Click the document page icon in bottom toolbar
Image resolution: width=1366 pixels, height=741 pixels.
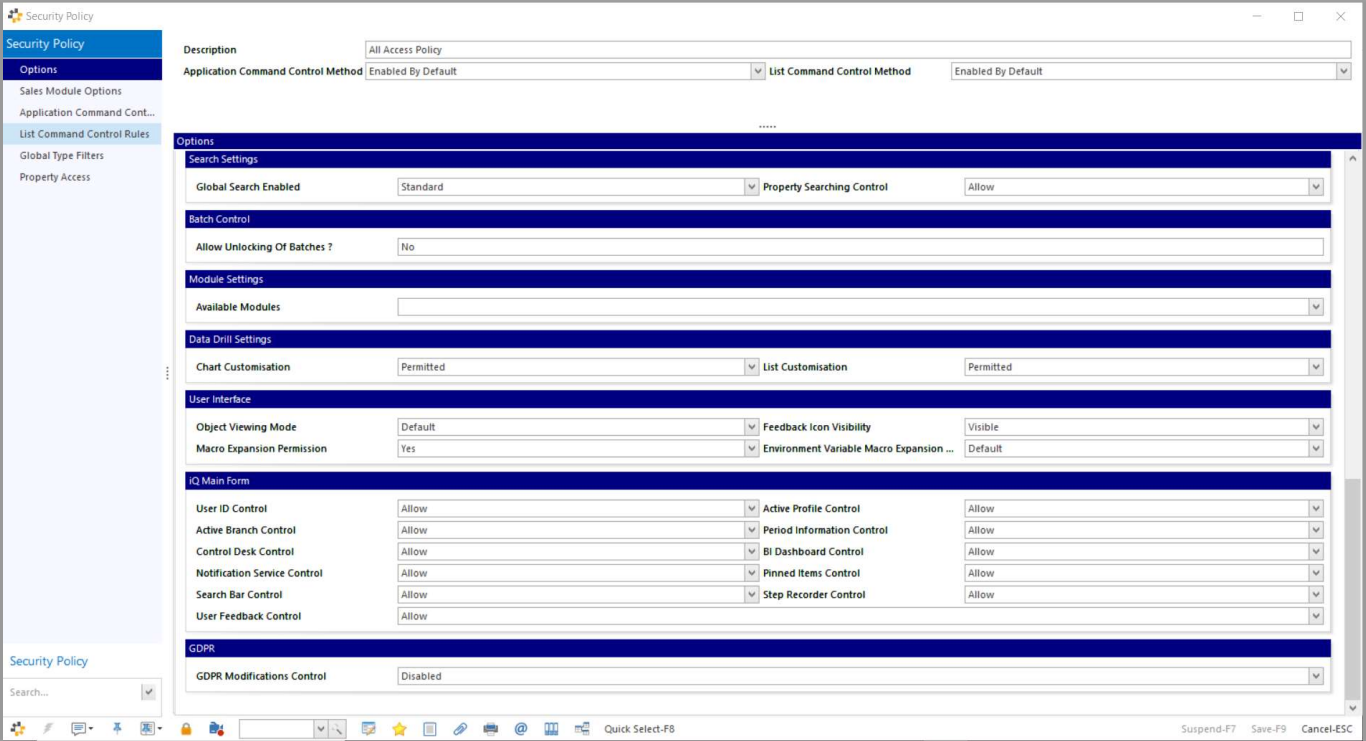coord(429,729)
